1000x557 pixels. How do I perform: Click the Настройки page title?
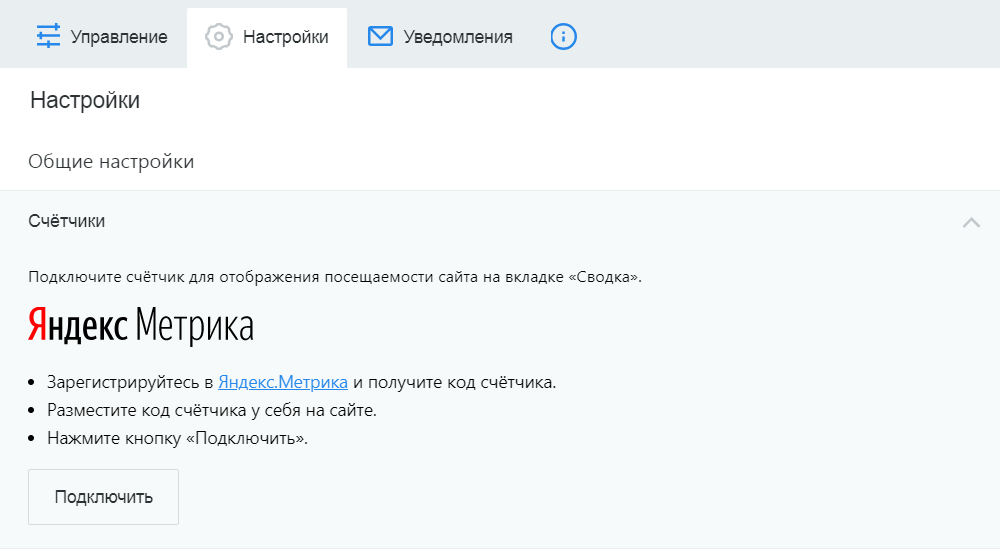[x=85, y=100]
